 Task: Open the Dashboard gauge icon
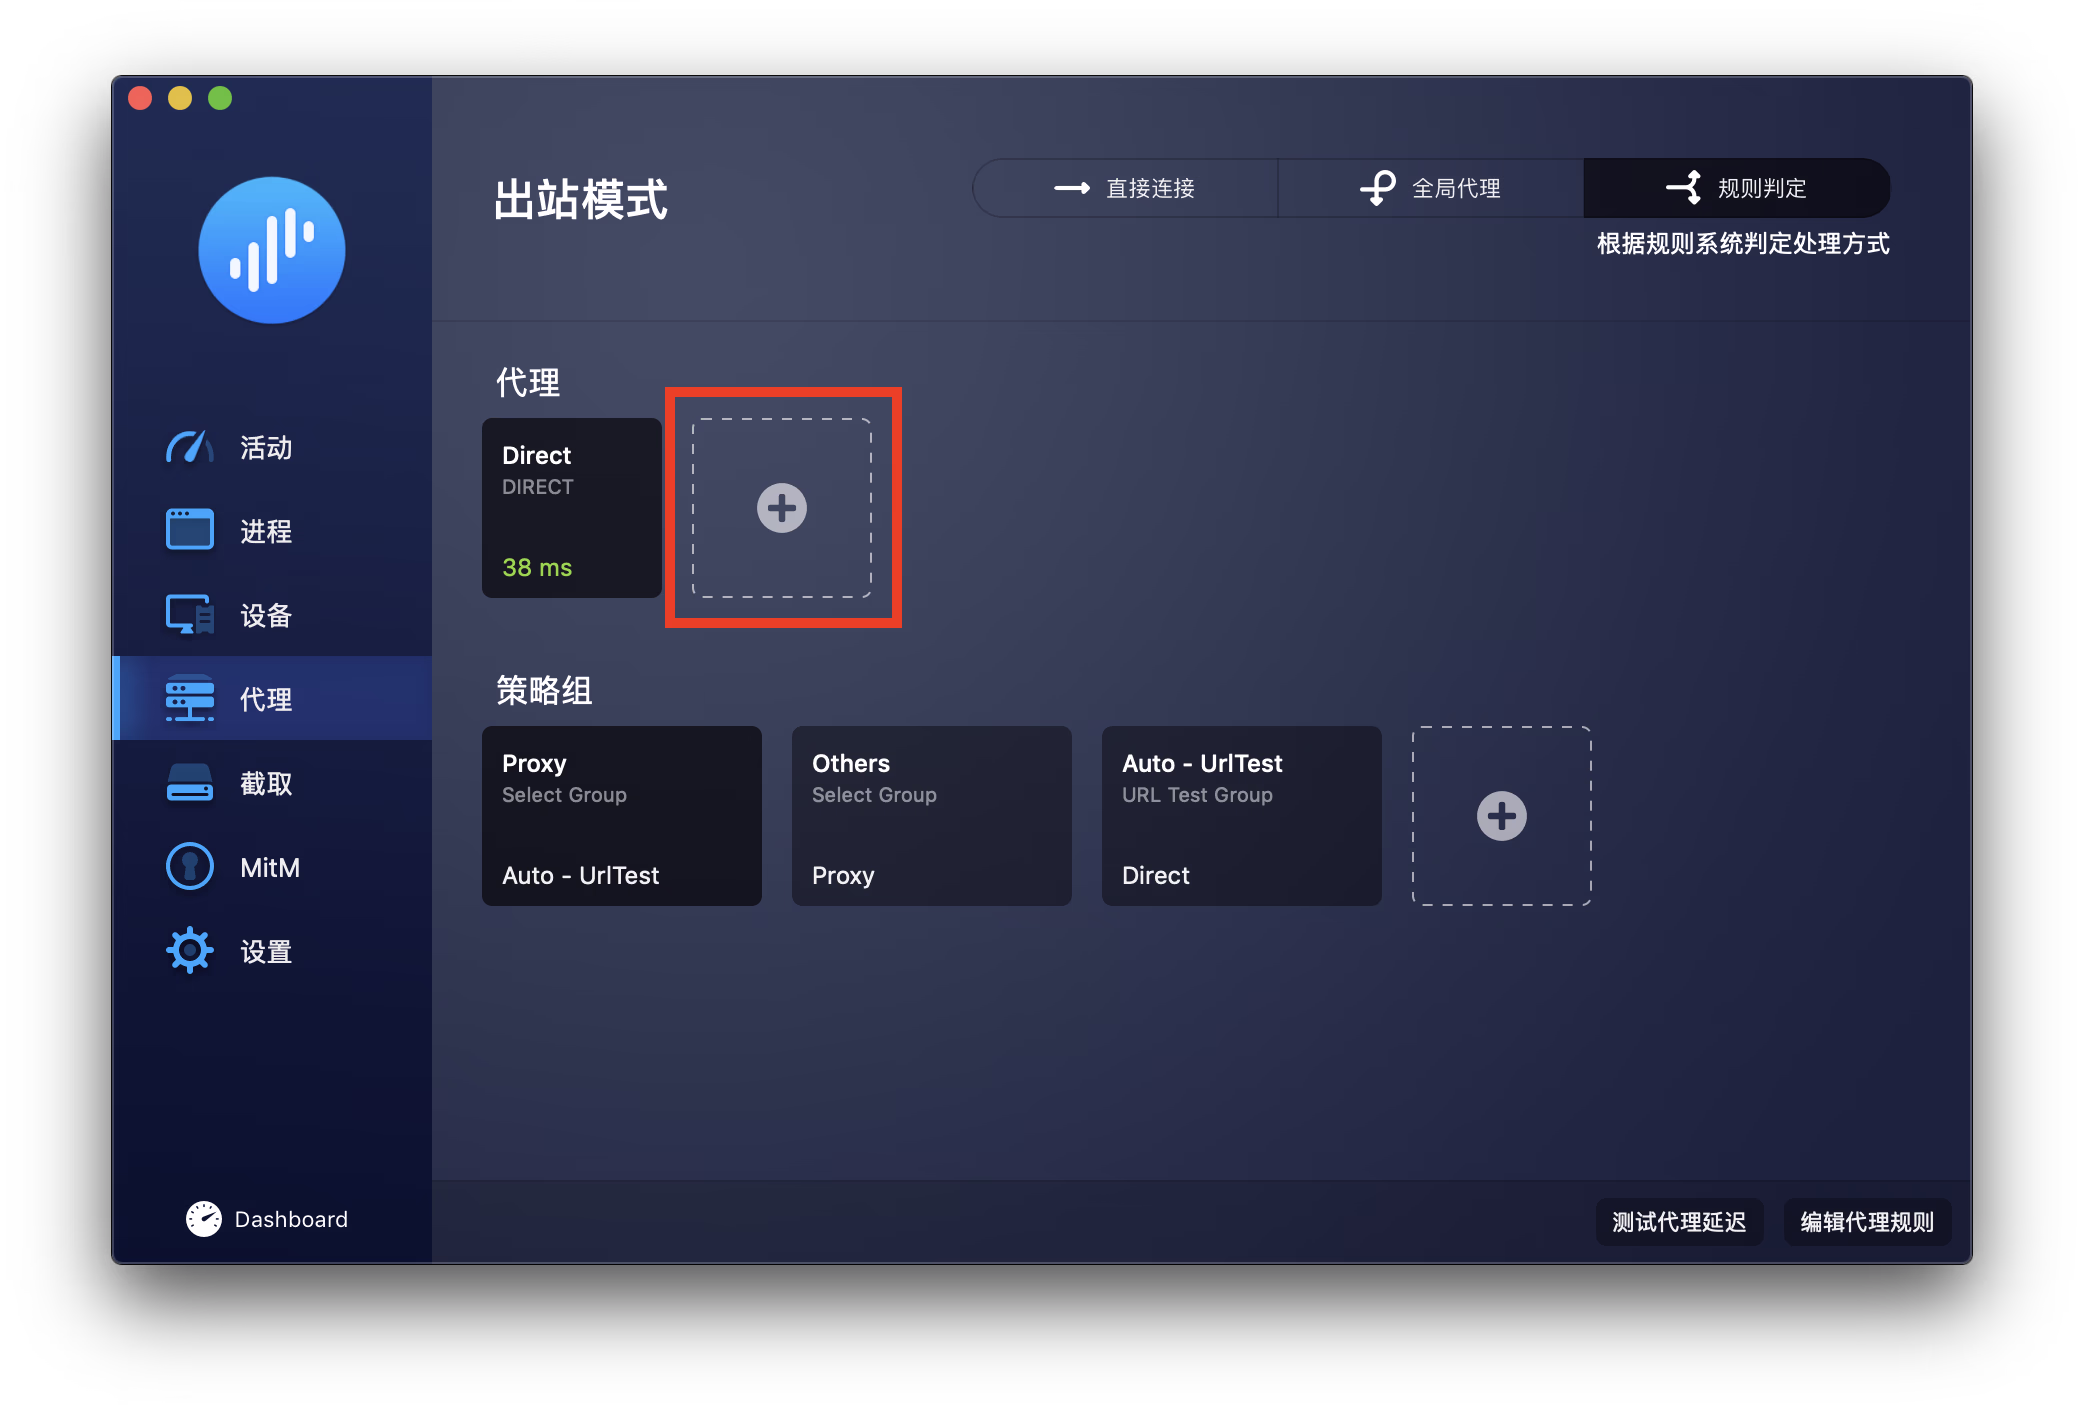point(204,1218)
